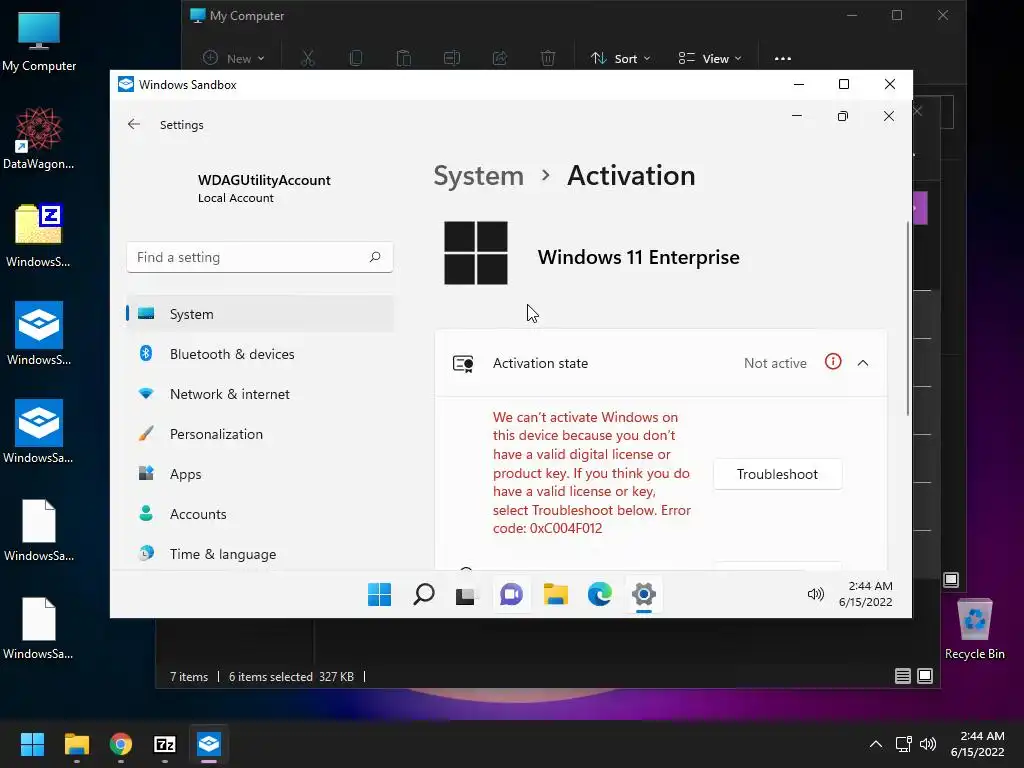Click Share icon in My Computer toolbar
The image size is (1024, 768).
point(500,58)
